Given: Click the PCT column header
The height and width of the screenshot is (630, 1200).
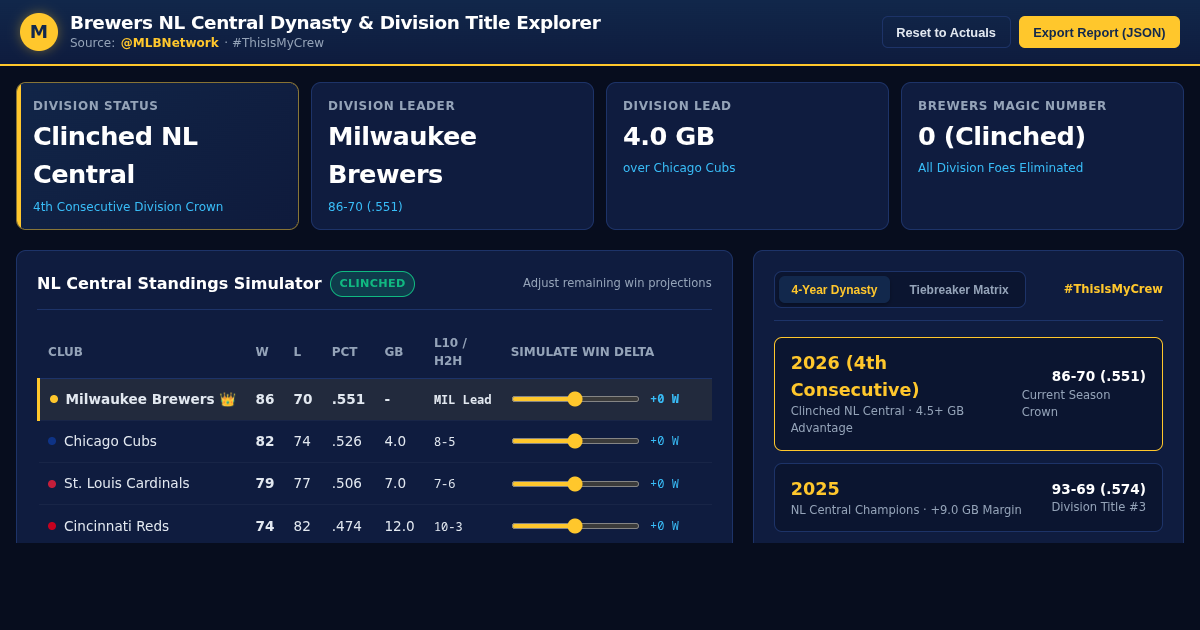Looking at the screenshot, I should (344, 352).
